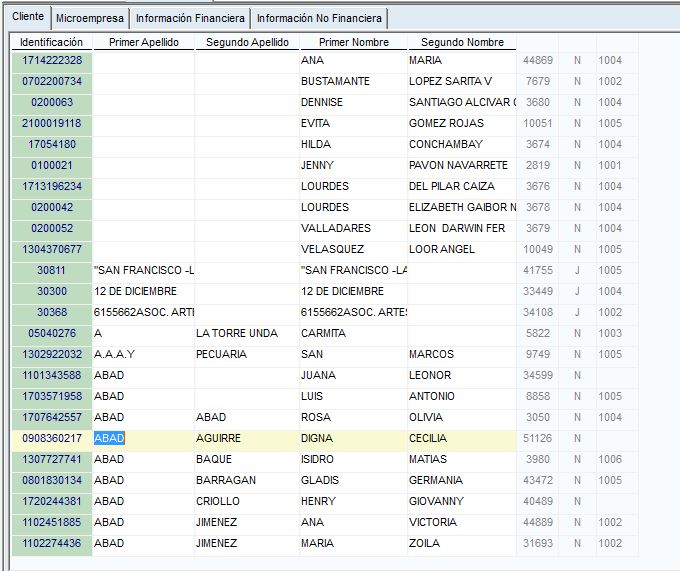Switch to the Cliente tab

[x=28, y=17]
